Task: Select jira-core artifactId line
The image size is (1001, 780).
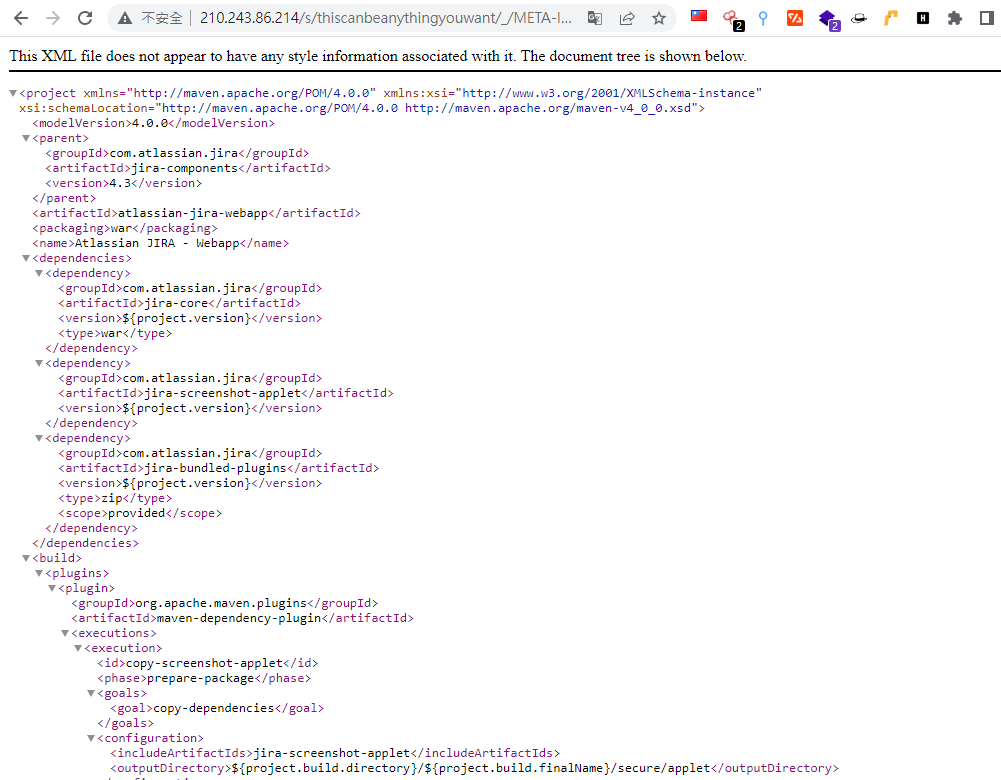Action: pyautogui.click(x=179, y=303)
